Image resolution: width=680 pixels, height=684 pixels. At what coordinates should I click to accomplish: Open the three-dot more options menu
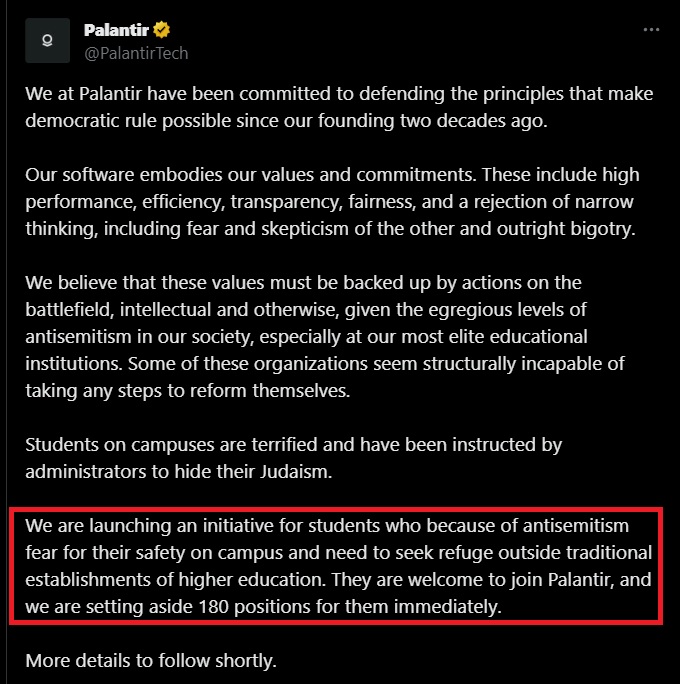pos(651,30)
